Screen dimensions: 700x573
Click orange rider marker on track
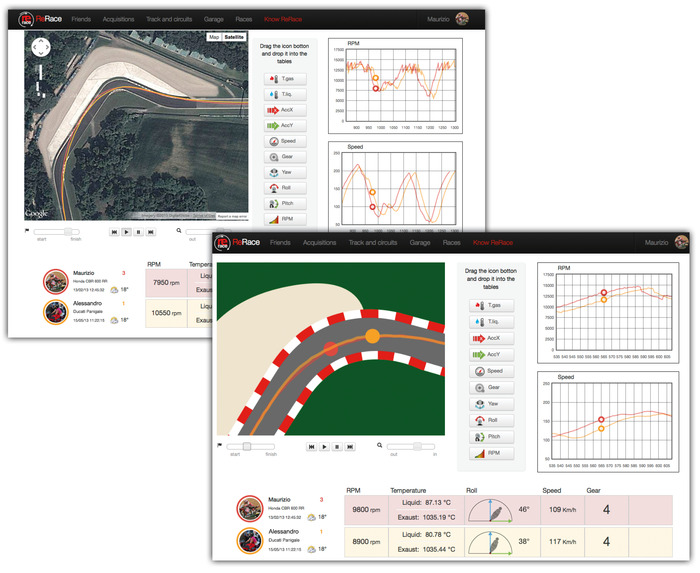(372, 336)
